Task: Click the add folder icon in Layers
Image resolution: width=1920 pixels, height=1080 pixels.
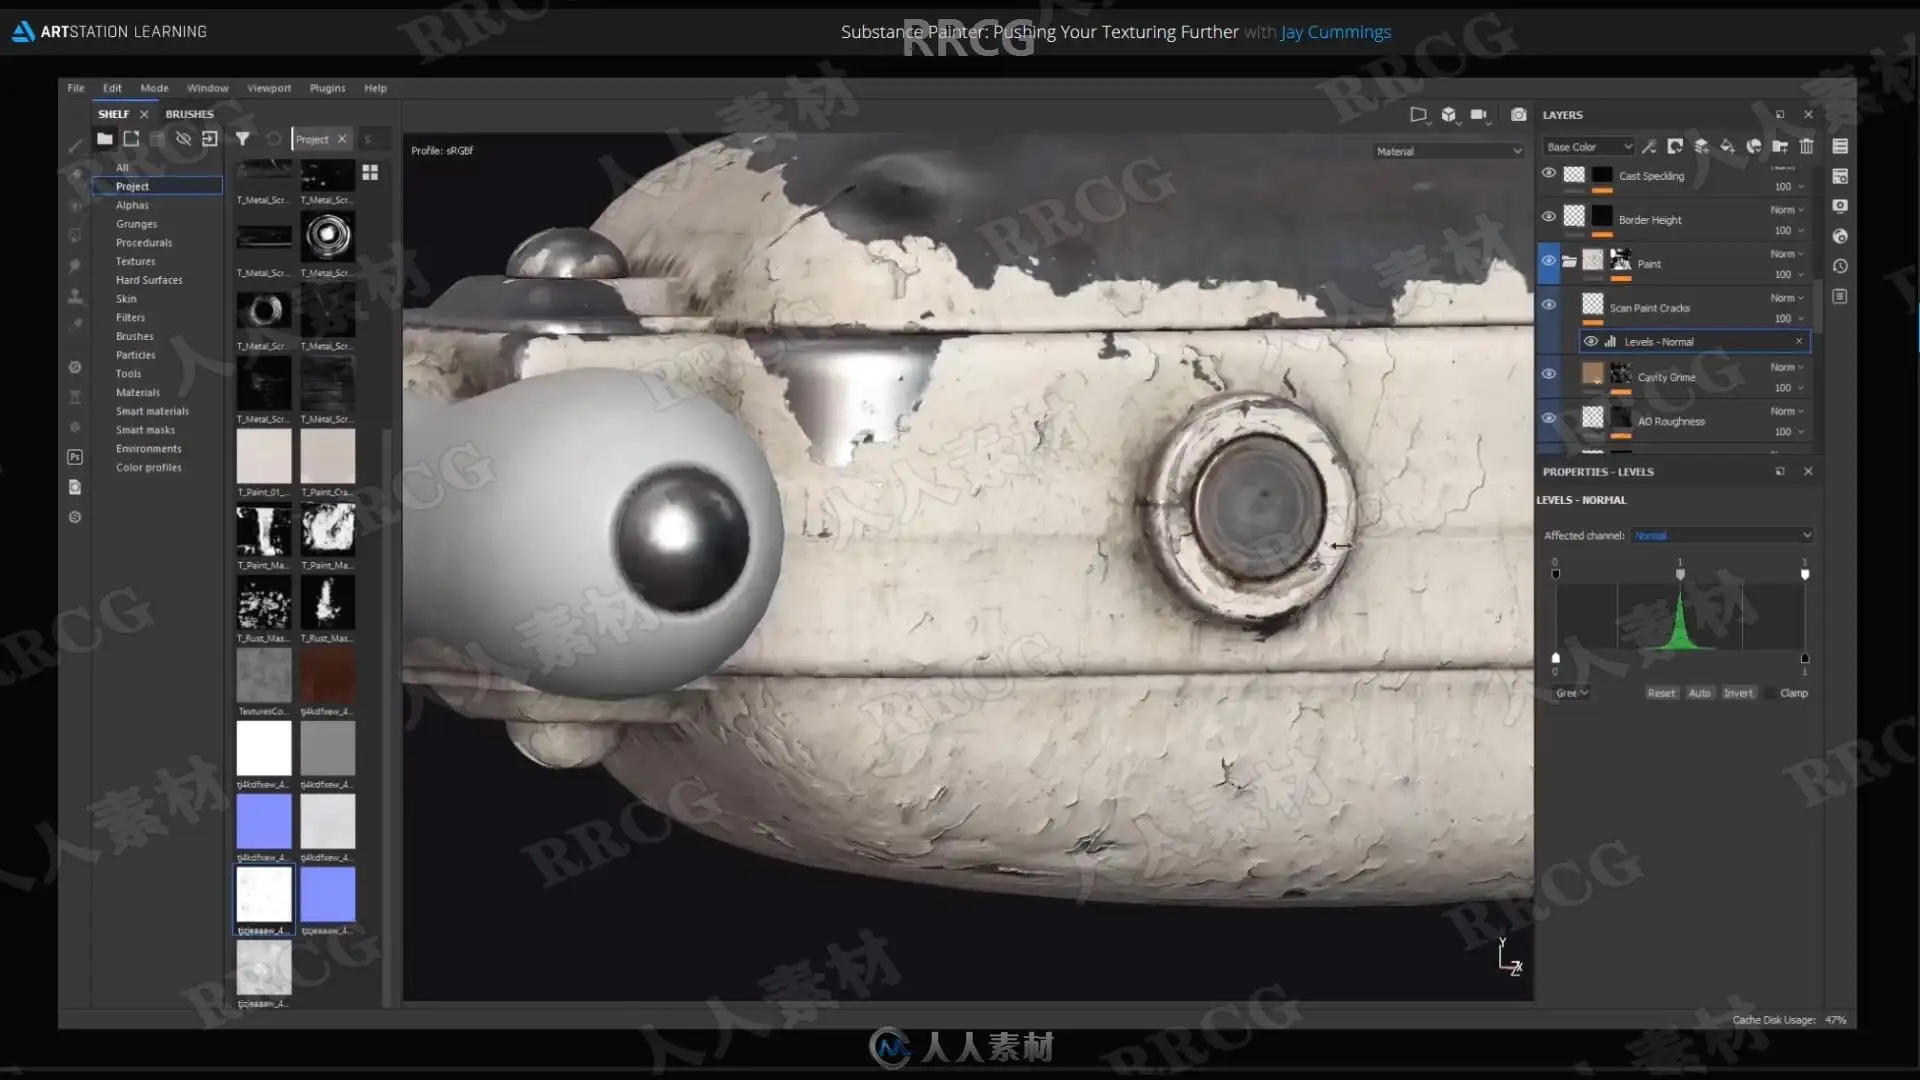Action: pos(1780,146)
